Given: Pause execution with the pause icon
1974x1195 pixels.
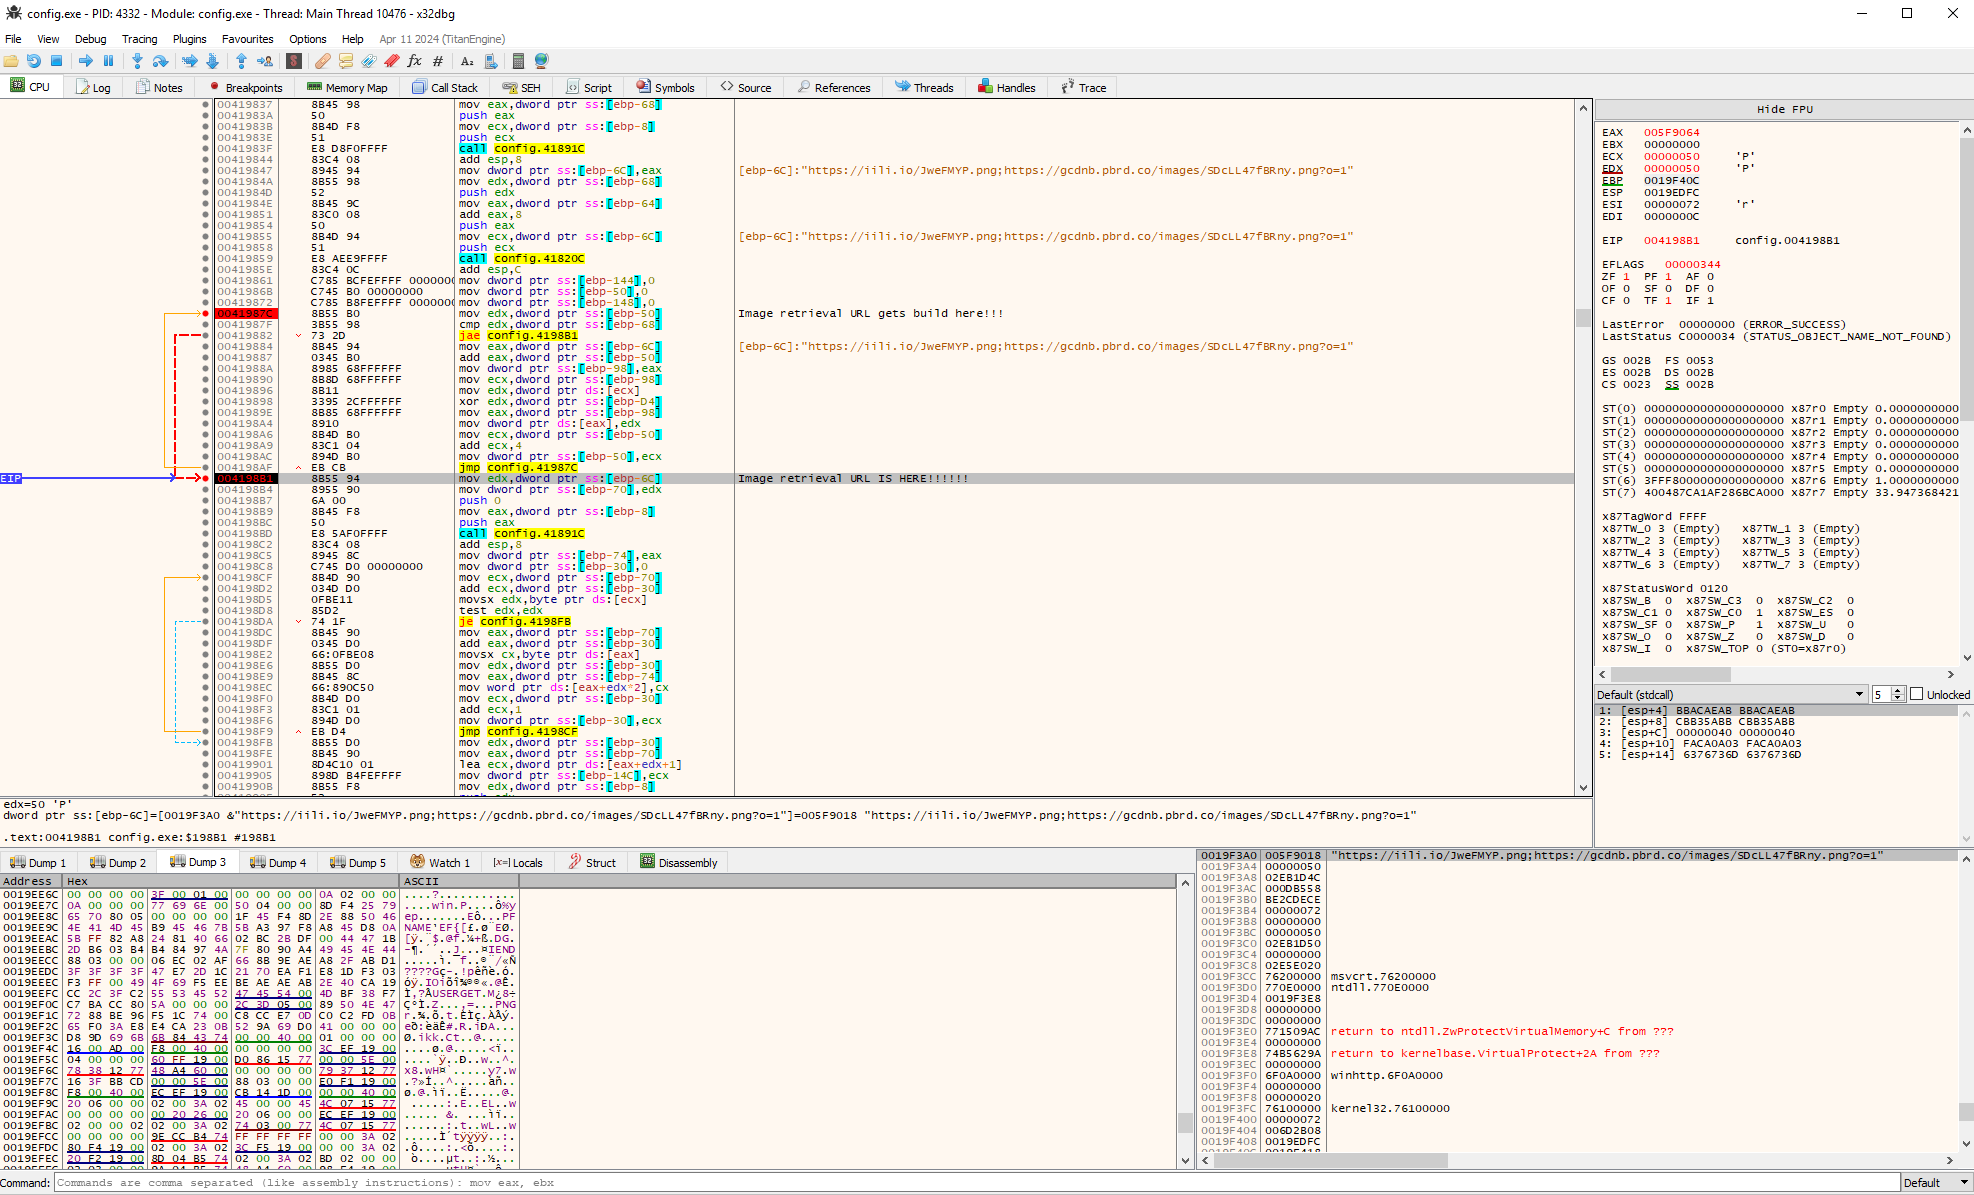Looking at the screenshot, I should tap(109, 61).
